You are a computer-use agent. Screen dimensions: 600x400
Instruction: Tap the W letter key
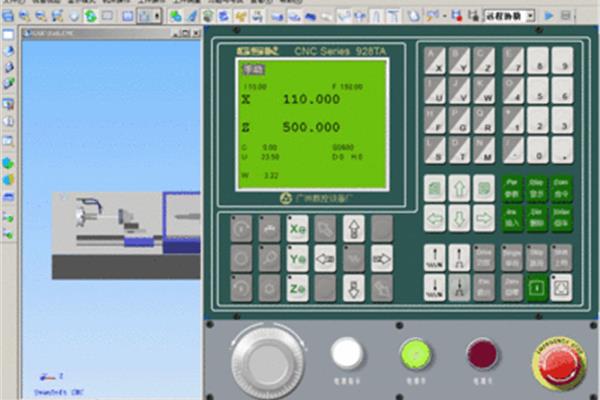[484, 90]
